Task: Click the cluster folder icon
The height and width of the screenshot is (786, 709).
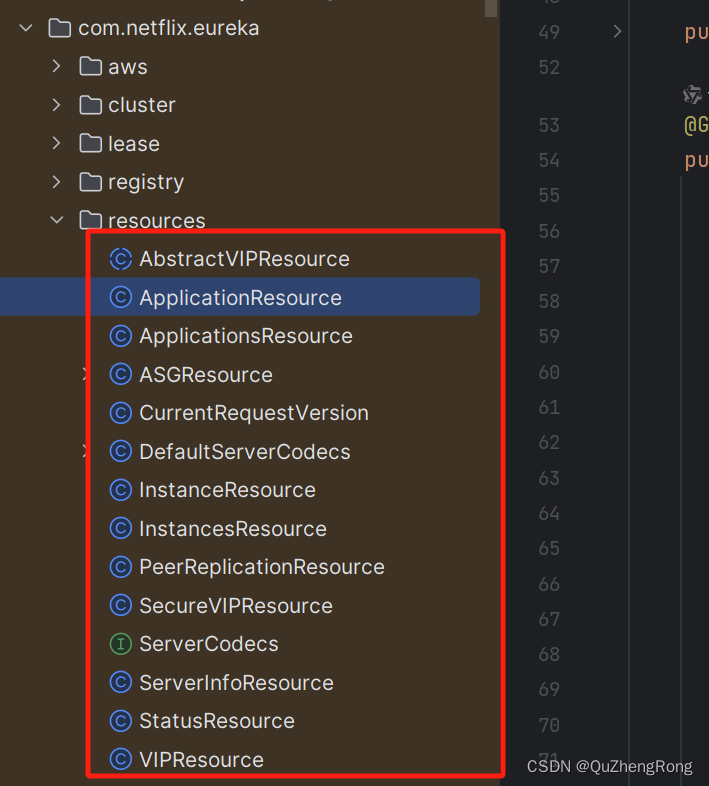Action: click(91, 105)
